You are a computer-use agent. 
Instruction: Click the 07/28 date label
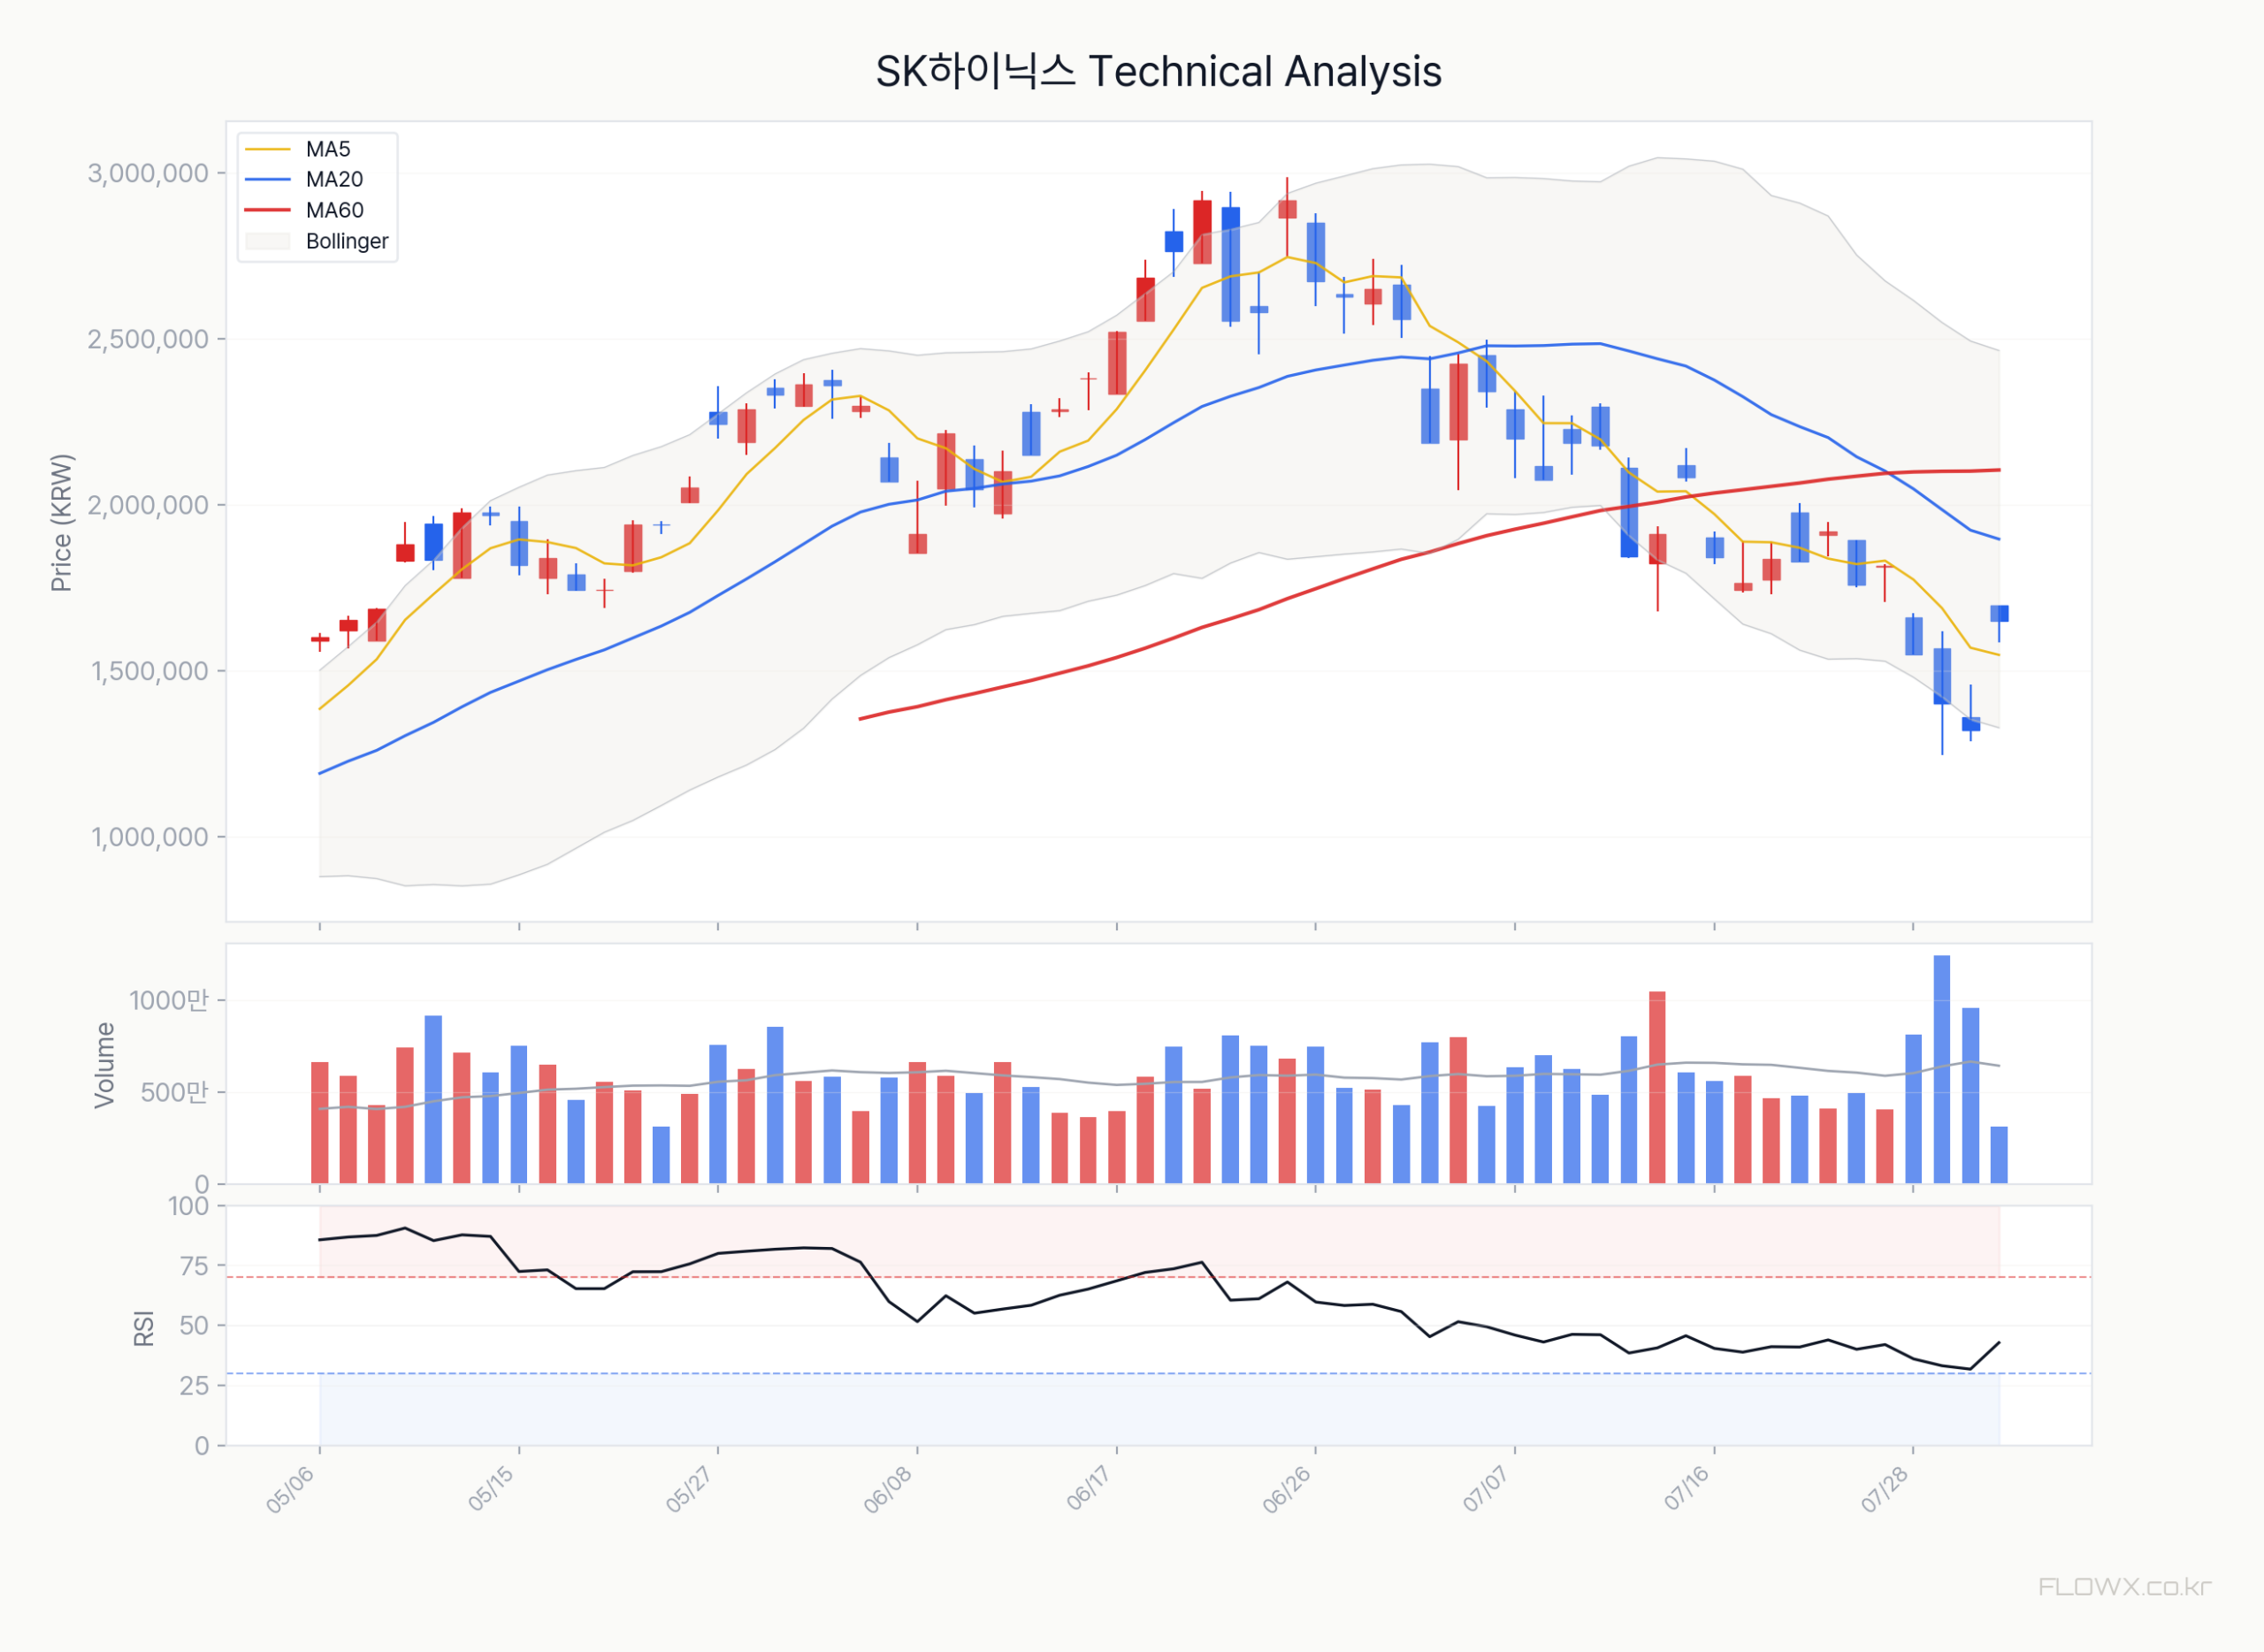pos(1885,1490)
